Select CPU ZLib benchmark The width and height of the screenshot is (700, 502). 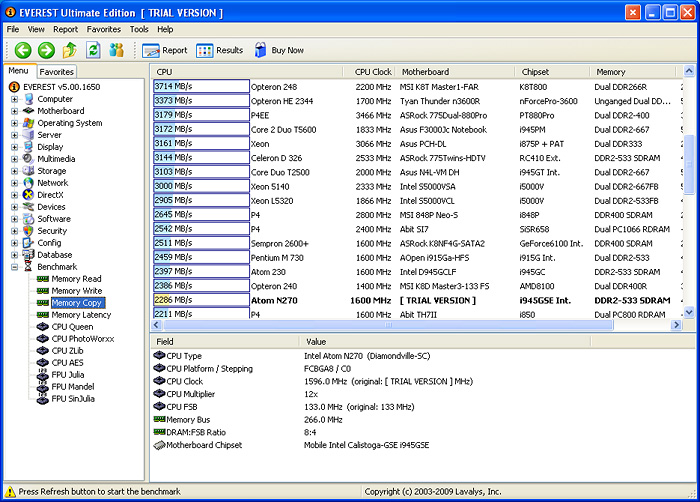tap(67, 351)
